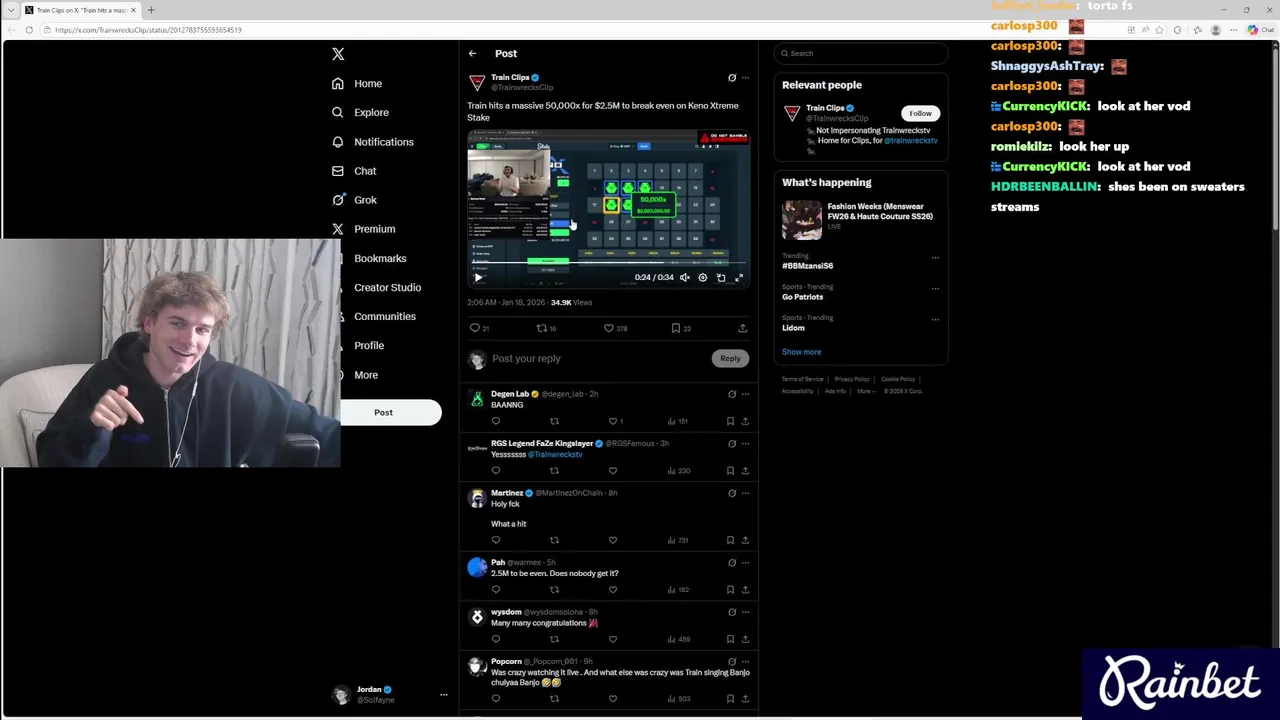Expand the More menu in sidebar

pos(364,375)
